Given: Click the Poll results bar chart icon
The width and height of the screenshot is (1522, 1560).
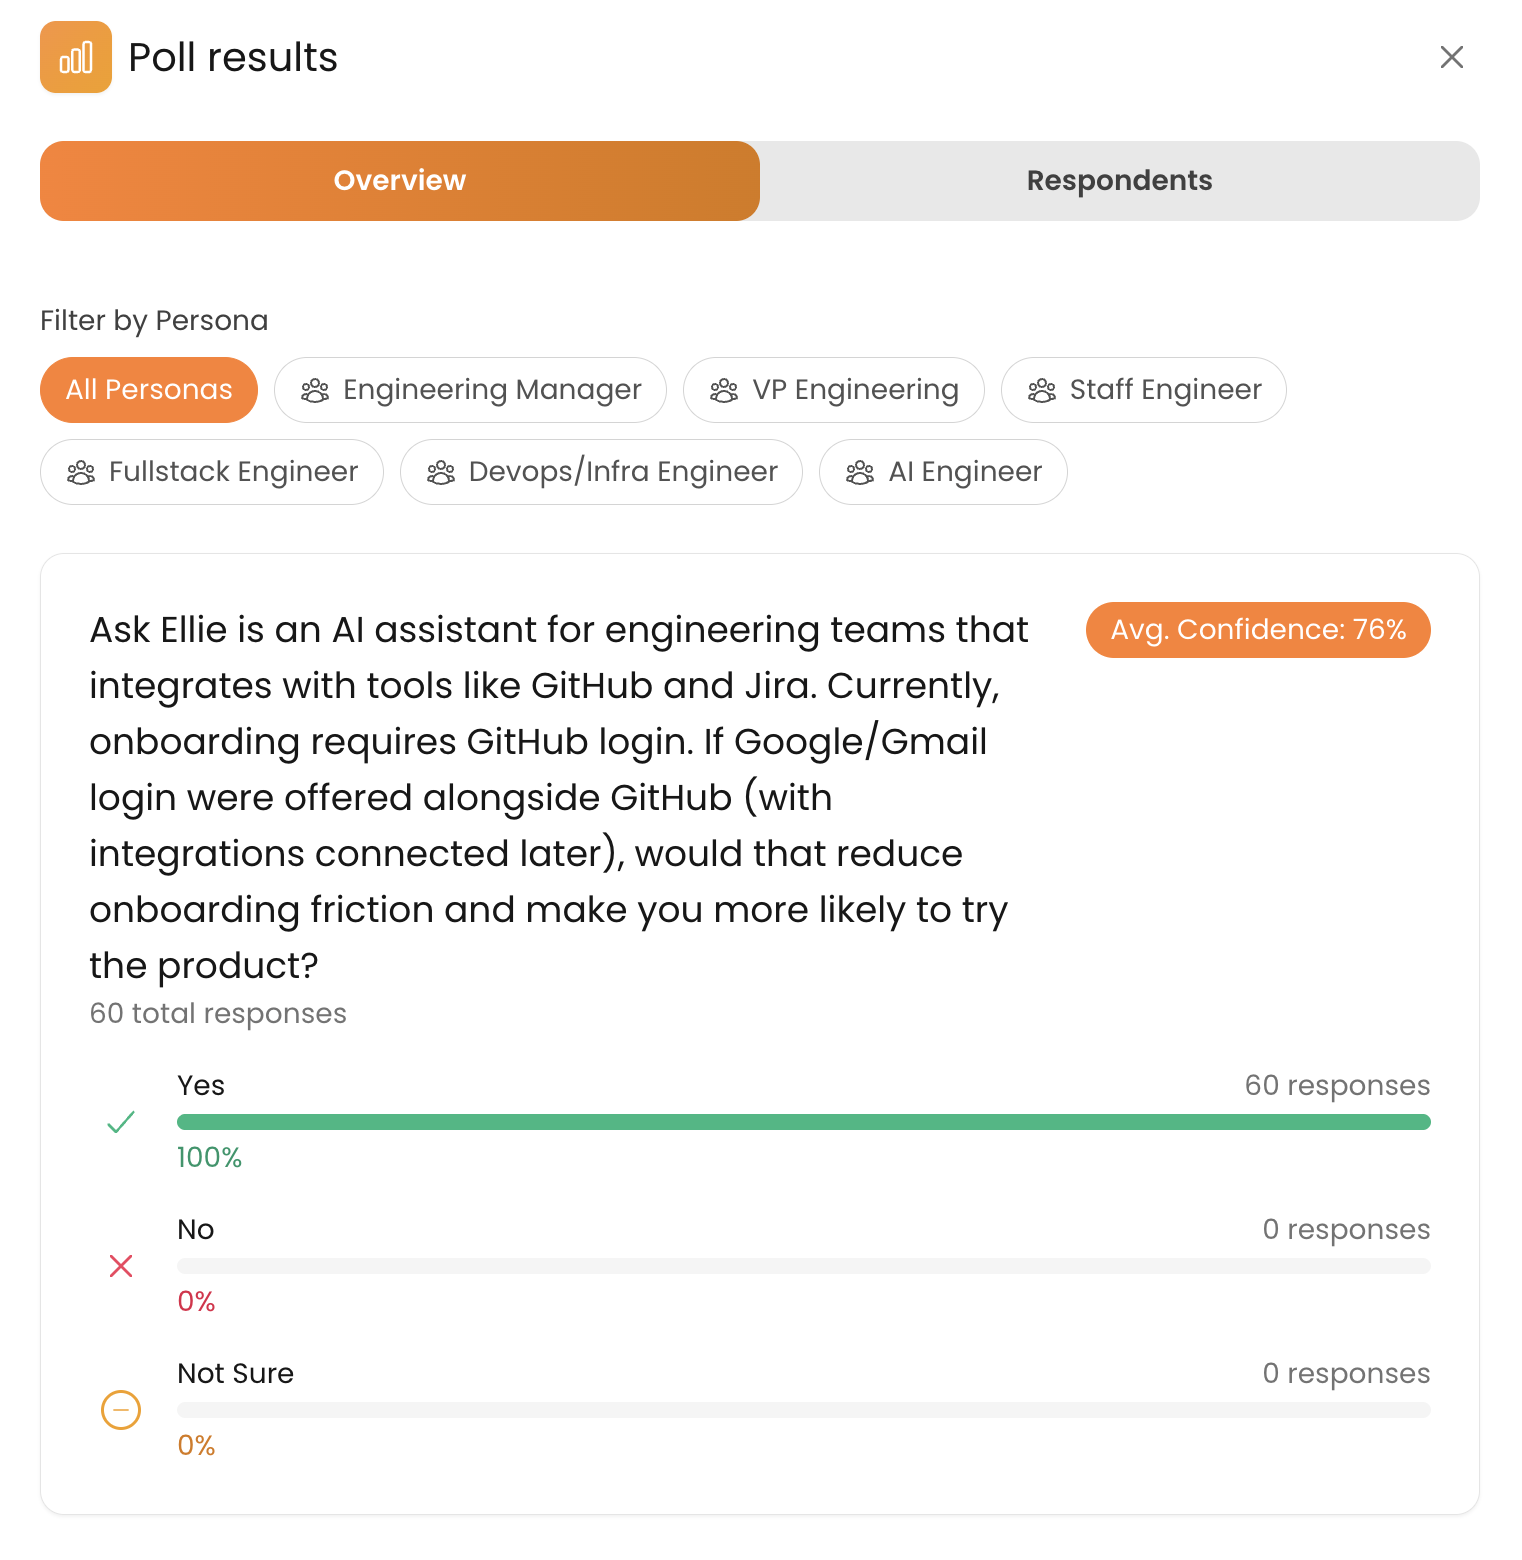Looking at the screenshot, I should [x=76, y=57].
